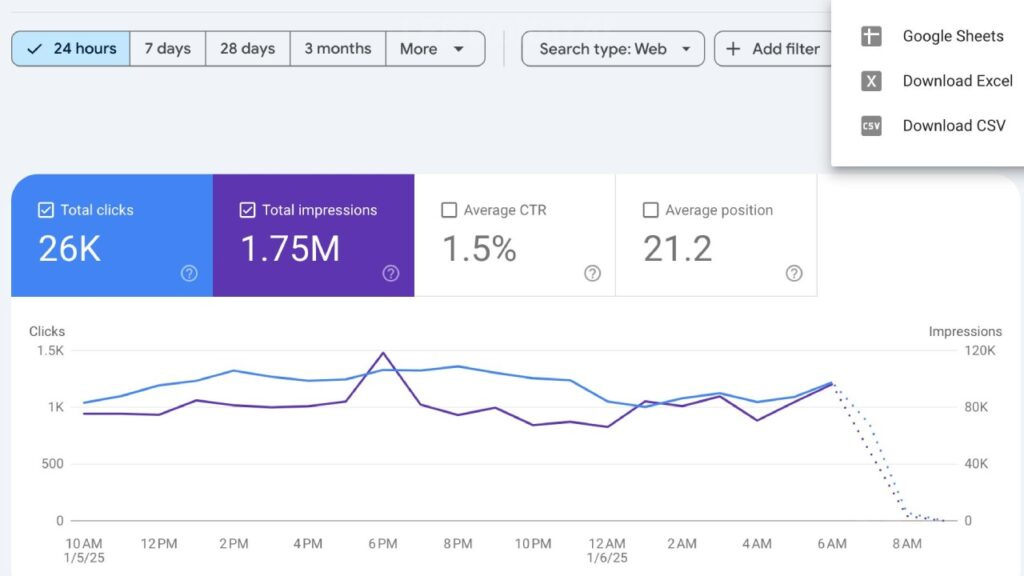This screenshot has width=1024, height=576.
Task: Click the Google Sheets export icon
Action: click(871, 36)
